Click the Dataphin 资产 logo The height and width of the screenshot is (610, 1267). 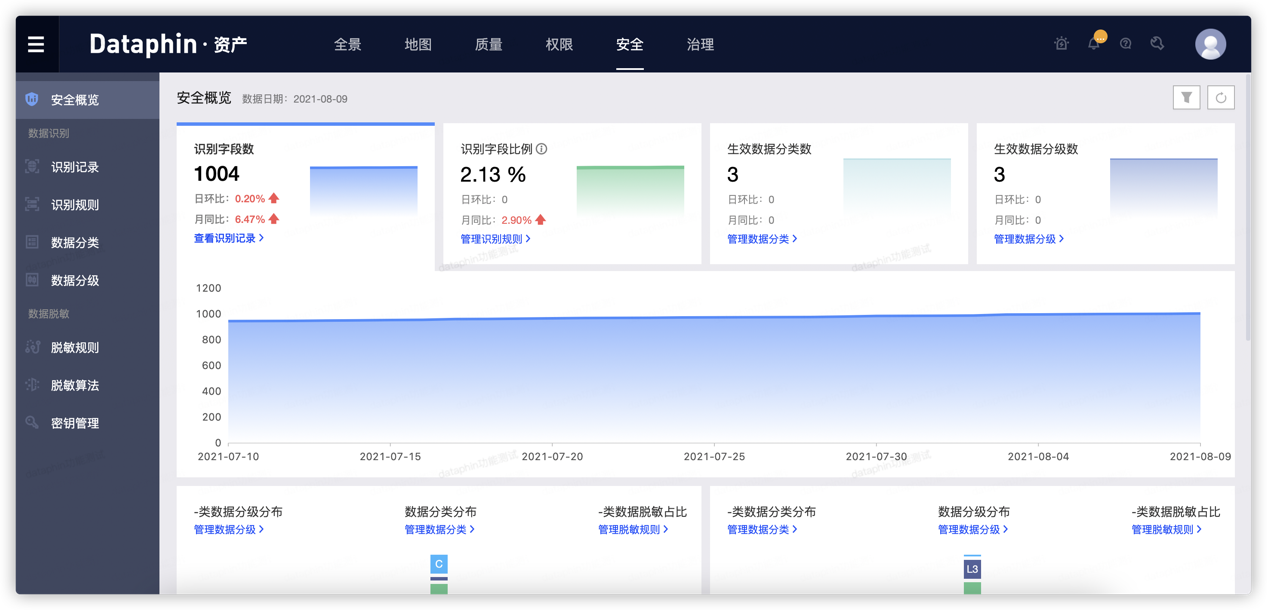click(x=167, y=44)
